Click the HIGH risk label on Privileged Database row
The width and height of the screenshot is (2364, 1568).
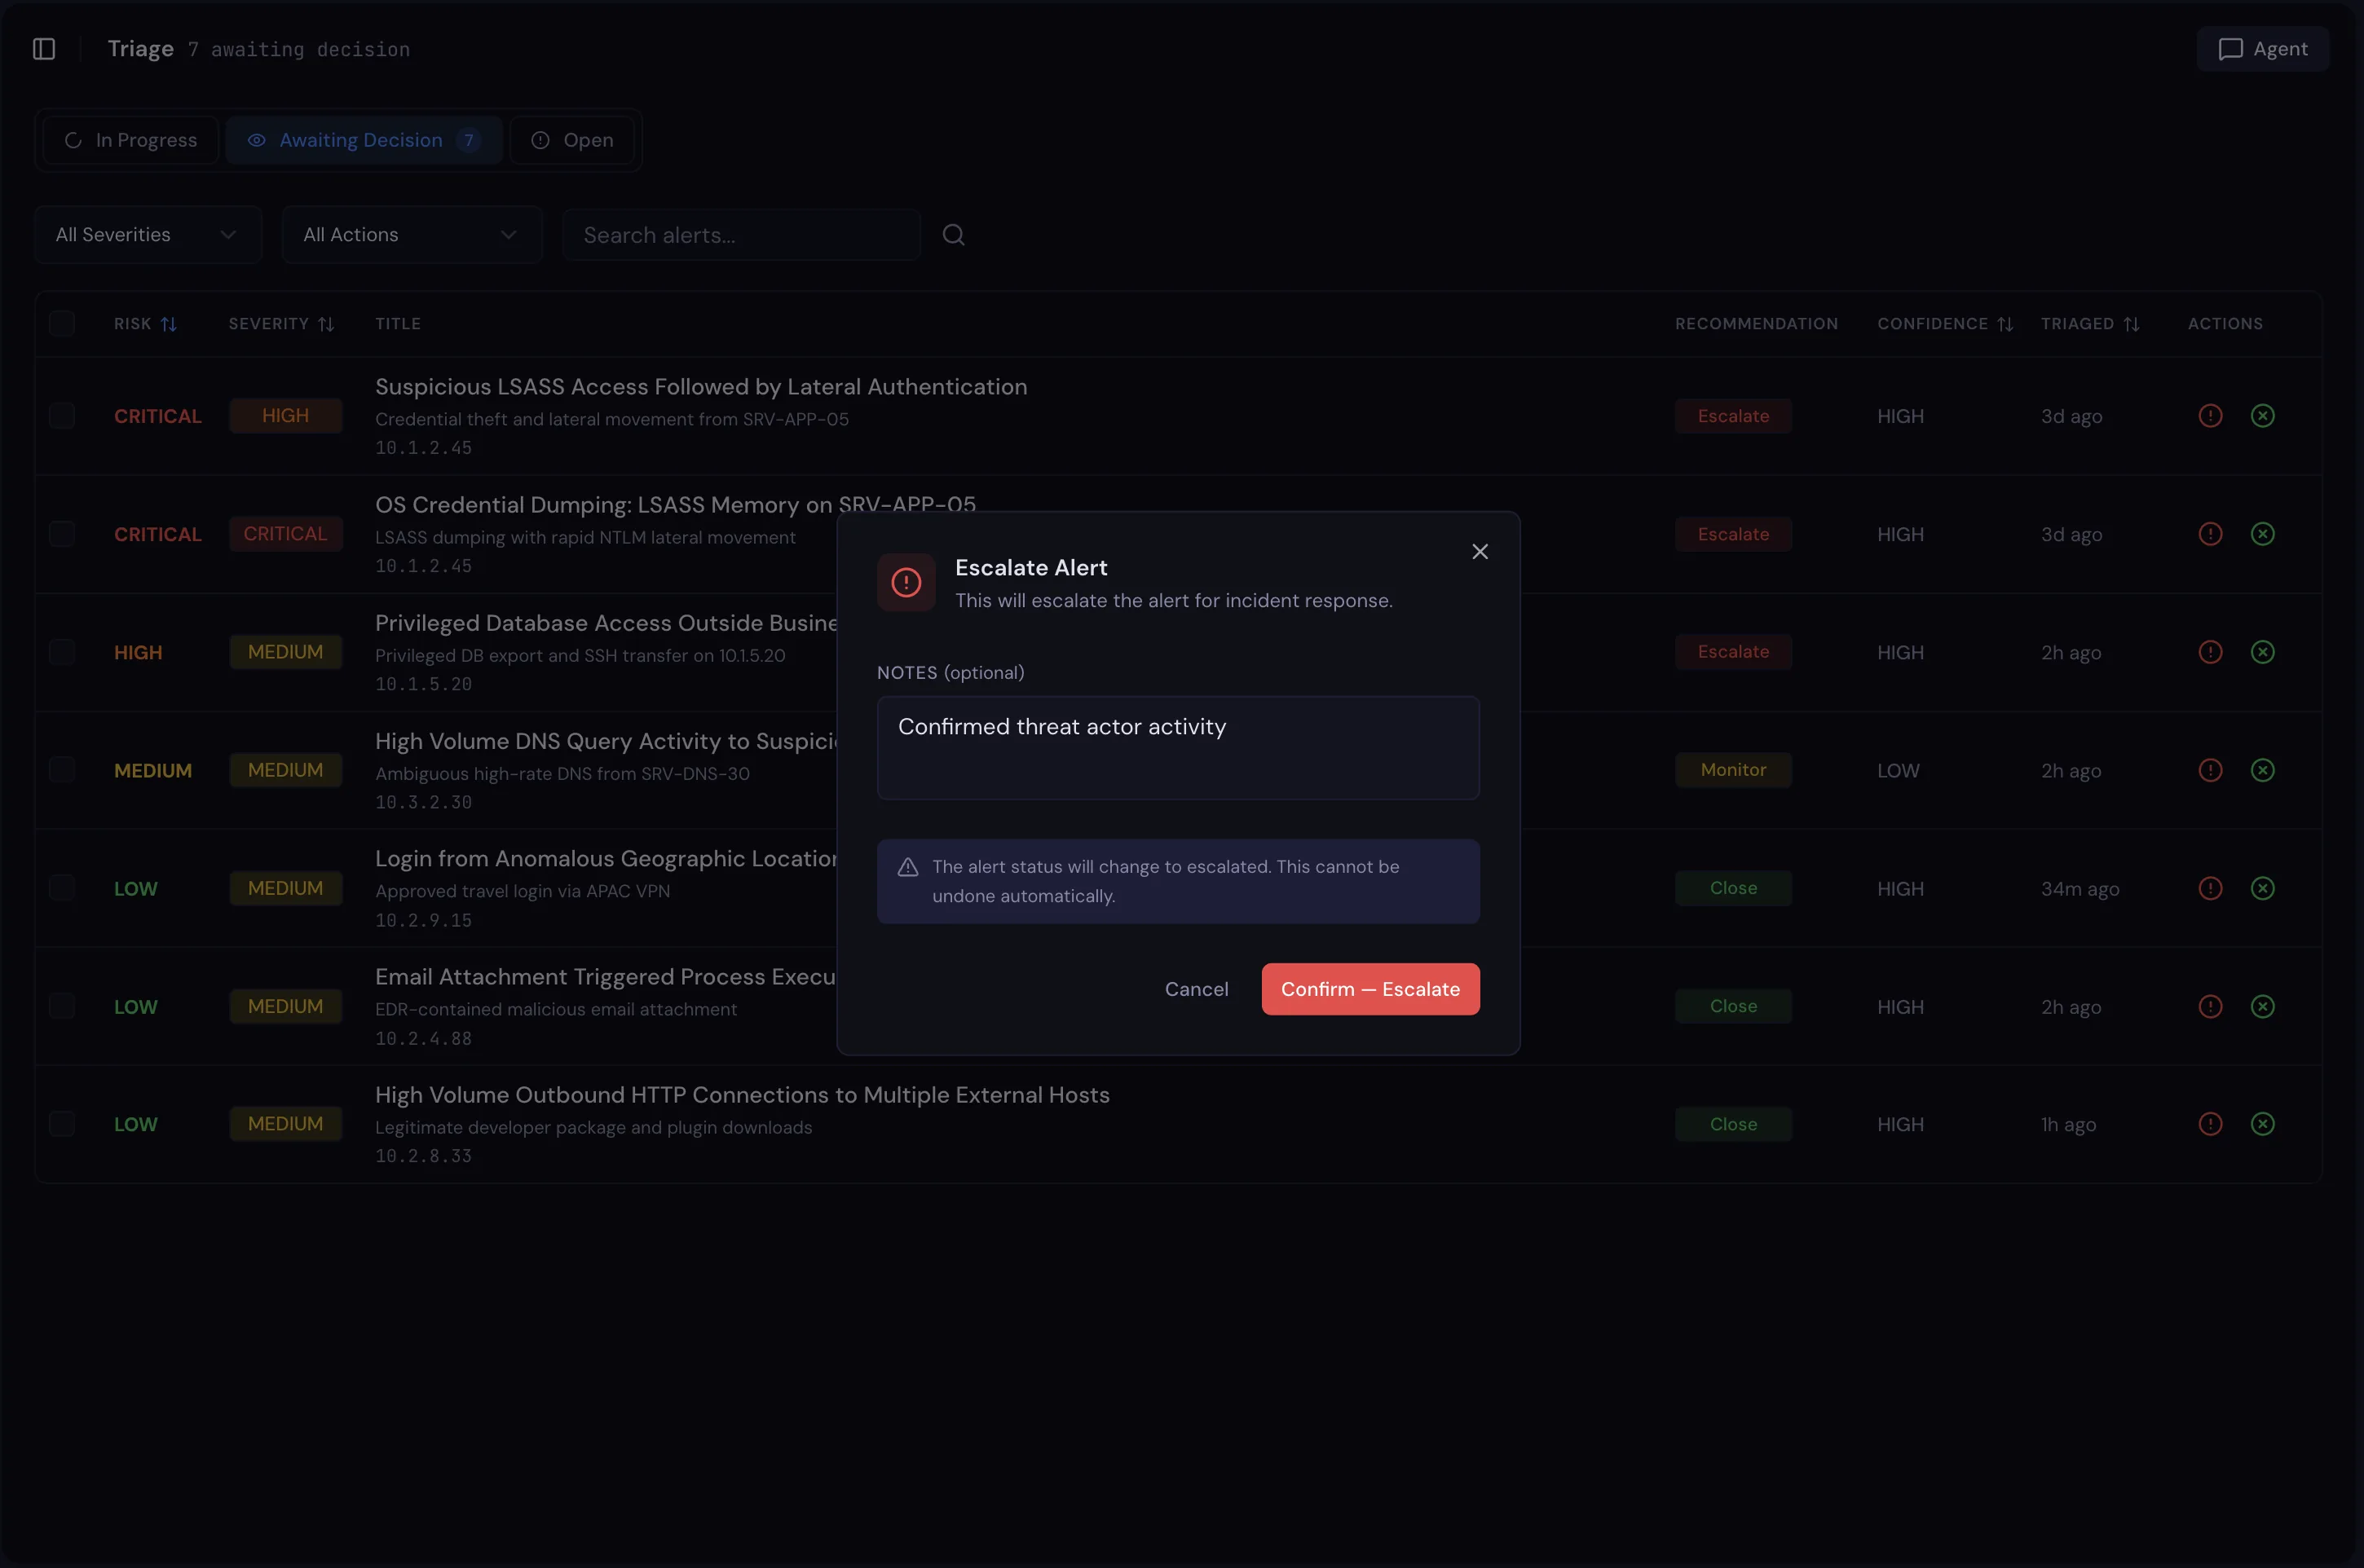[138, 653]
